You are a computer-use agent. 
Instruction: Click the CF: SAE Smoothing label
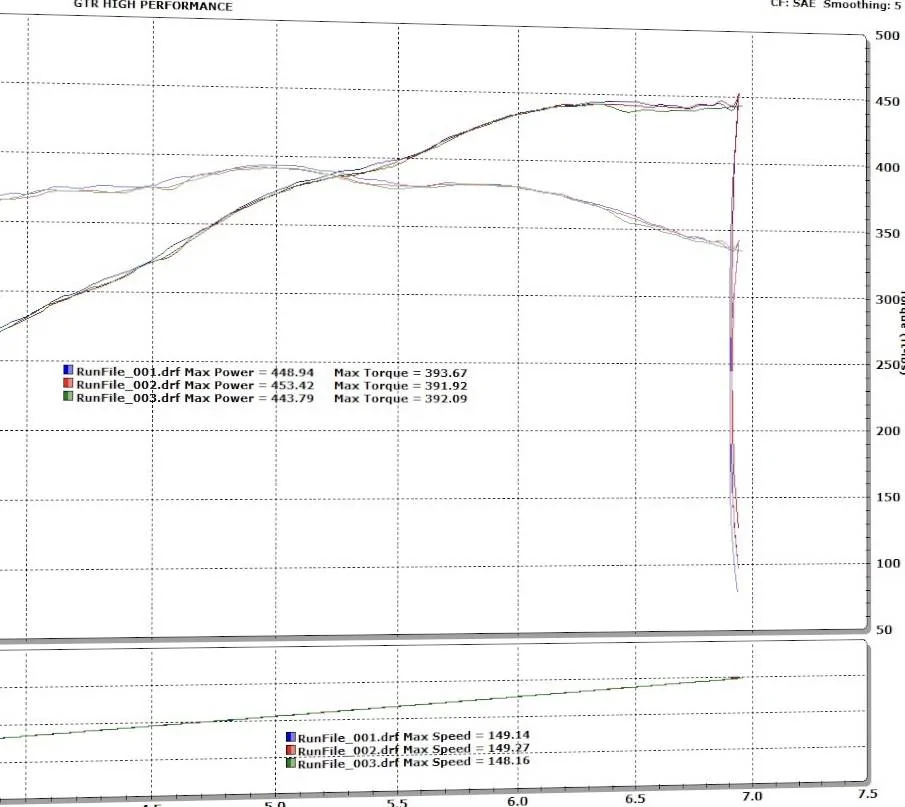click(837, 5)
